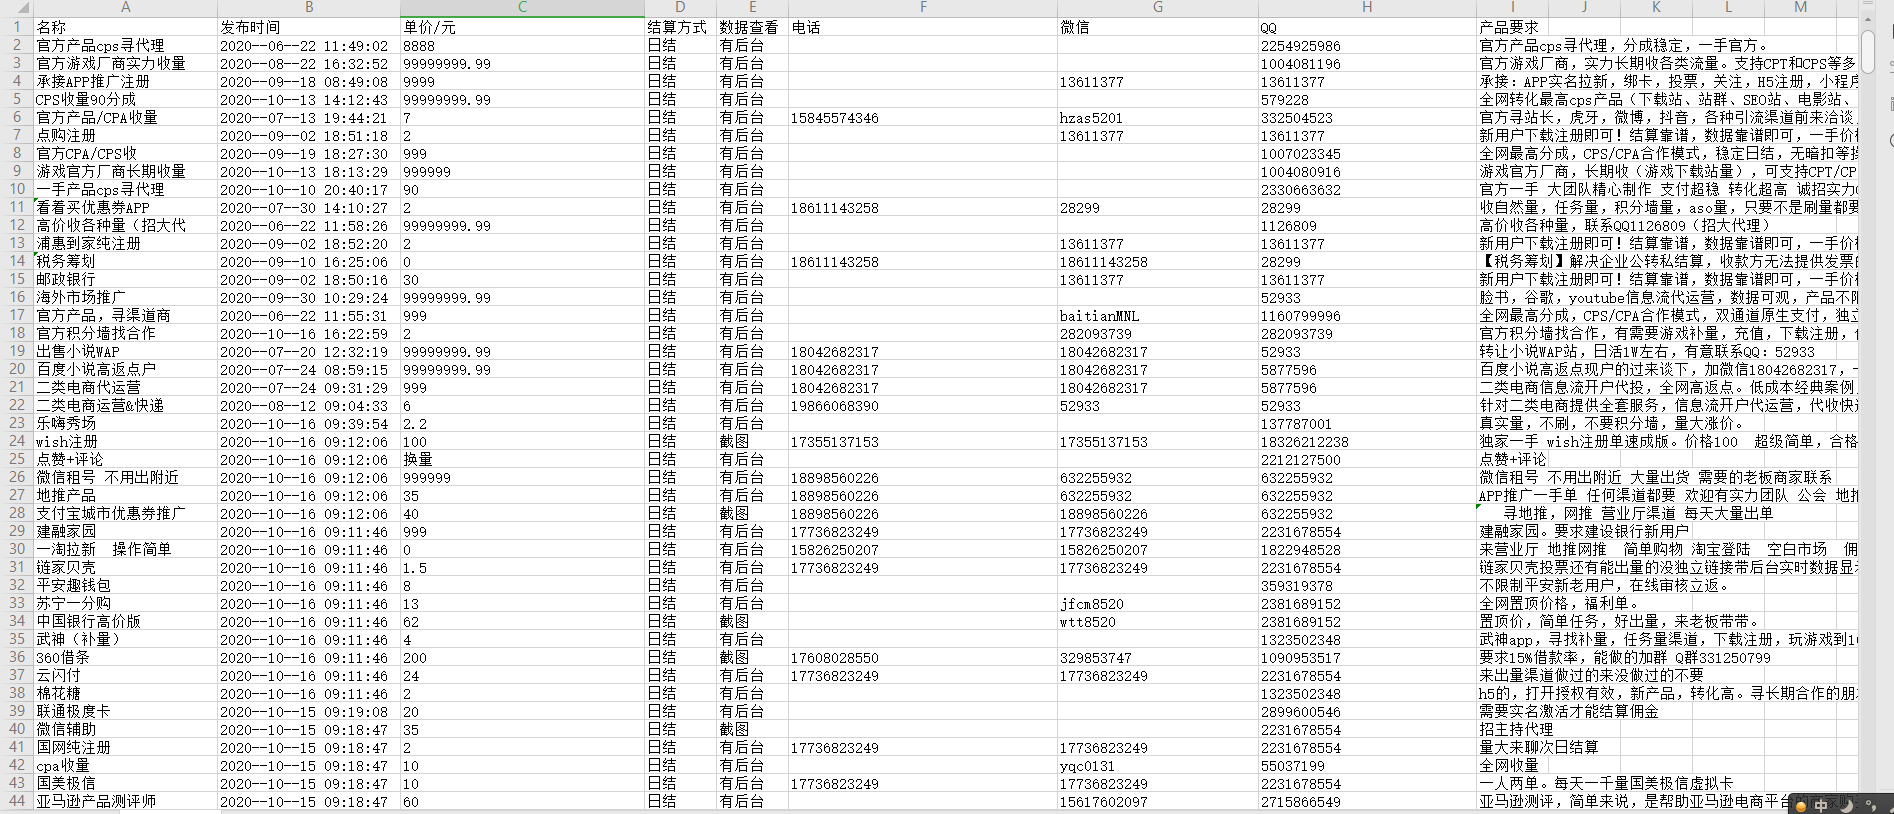The width and height of the screenshot is (1894, 814).
Task: Click cell 360借条
Action: (x=125, y=657)
